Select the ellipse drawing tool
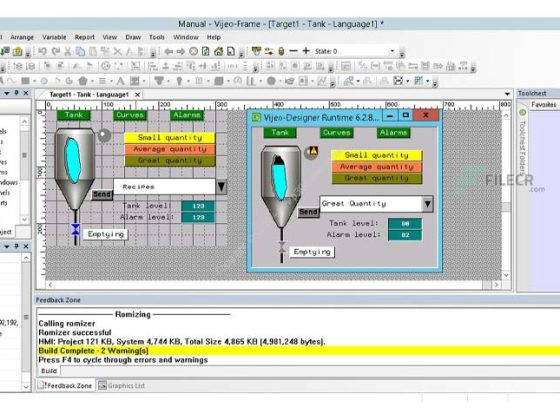 (x=44, y=81)
